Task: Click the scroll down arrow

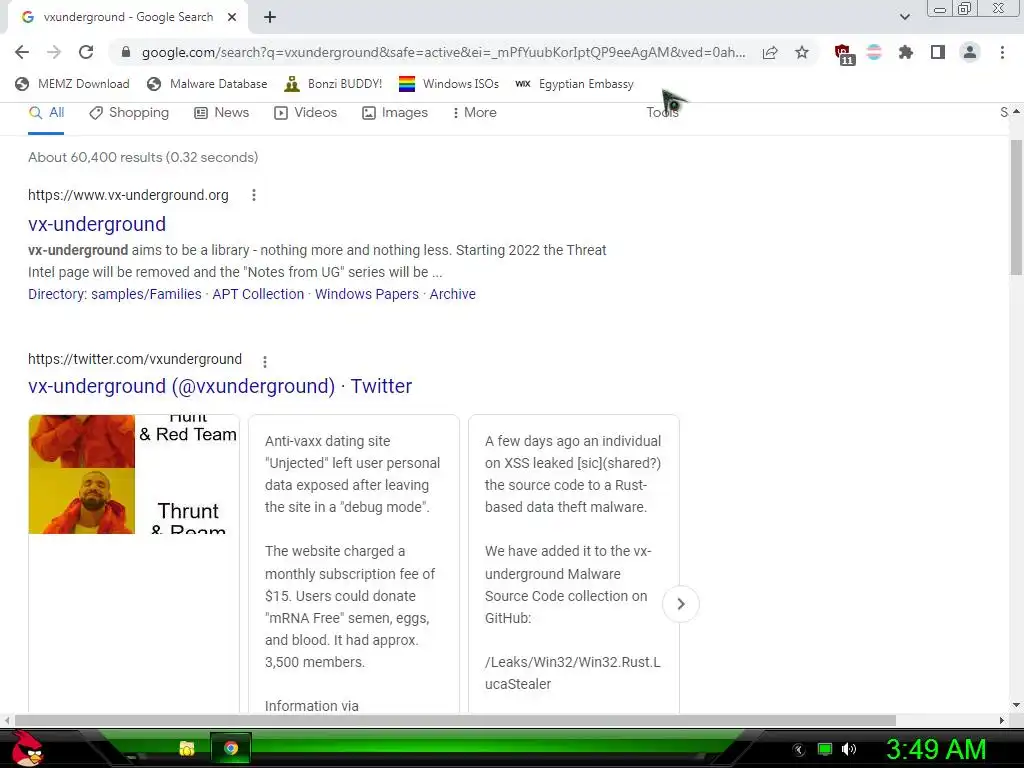Action: point(1016,705)
